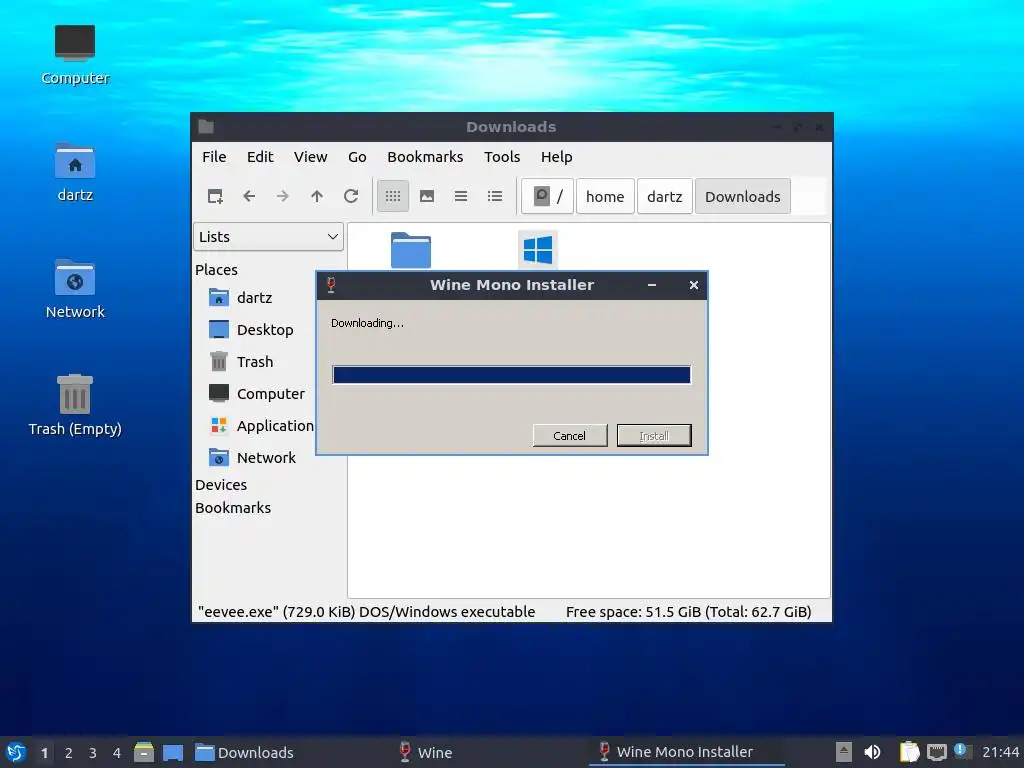This screenshot has width=1024, height=768.
Task: Click the root filesystem path button
Action: coord(547,196)
